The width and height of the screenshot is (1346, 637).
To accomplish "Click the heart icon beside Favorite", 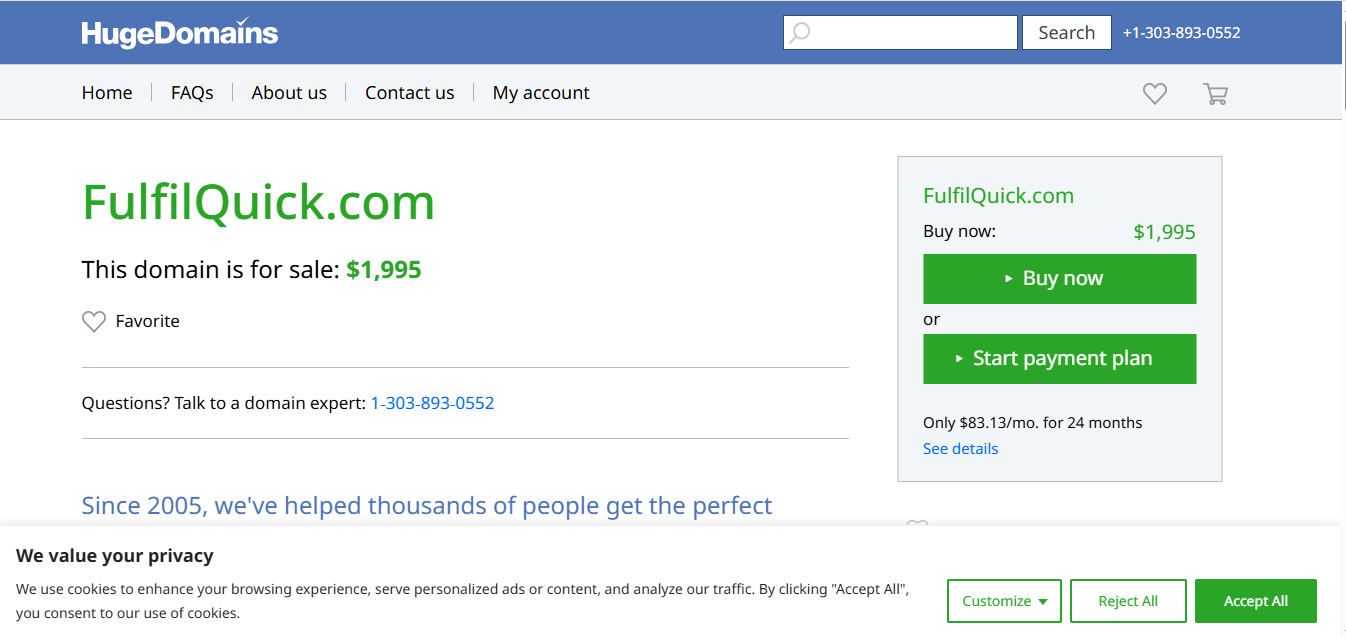I will (93, 322).
